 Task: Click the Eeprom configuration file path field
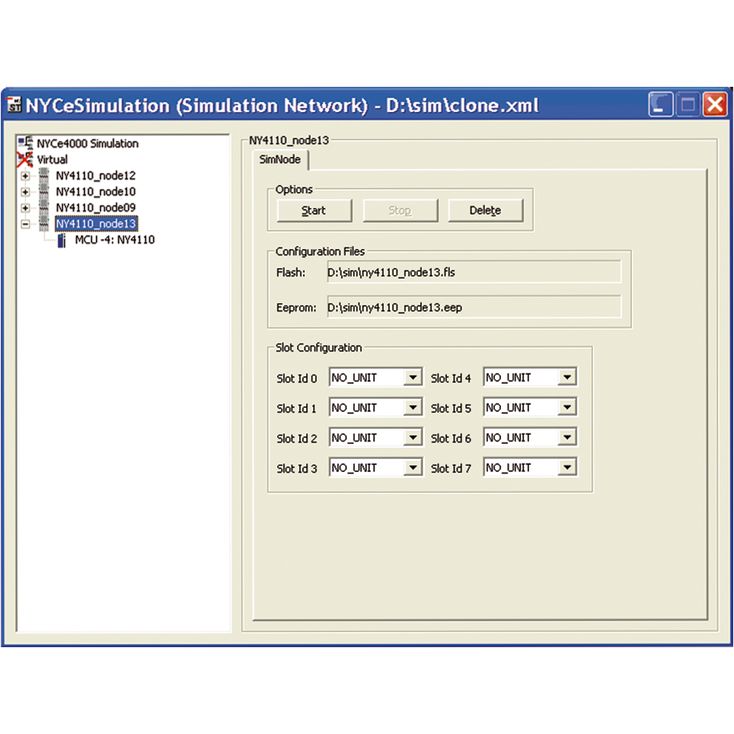[474, 307]
